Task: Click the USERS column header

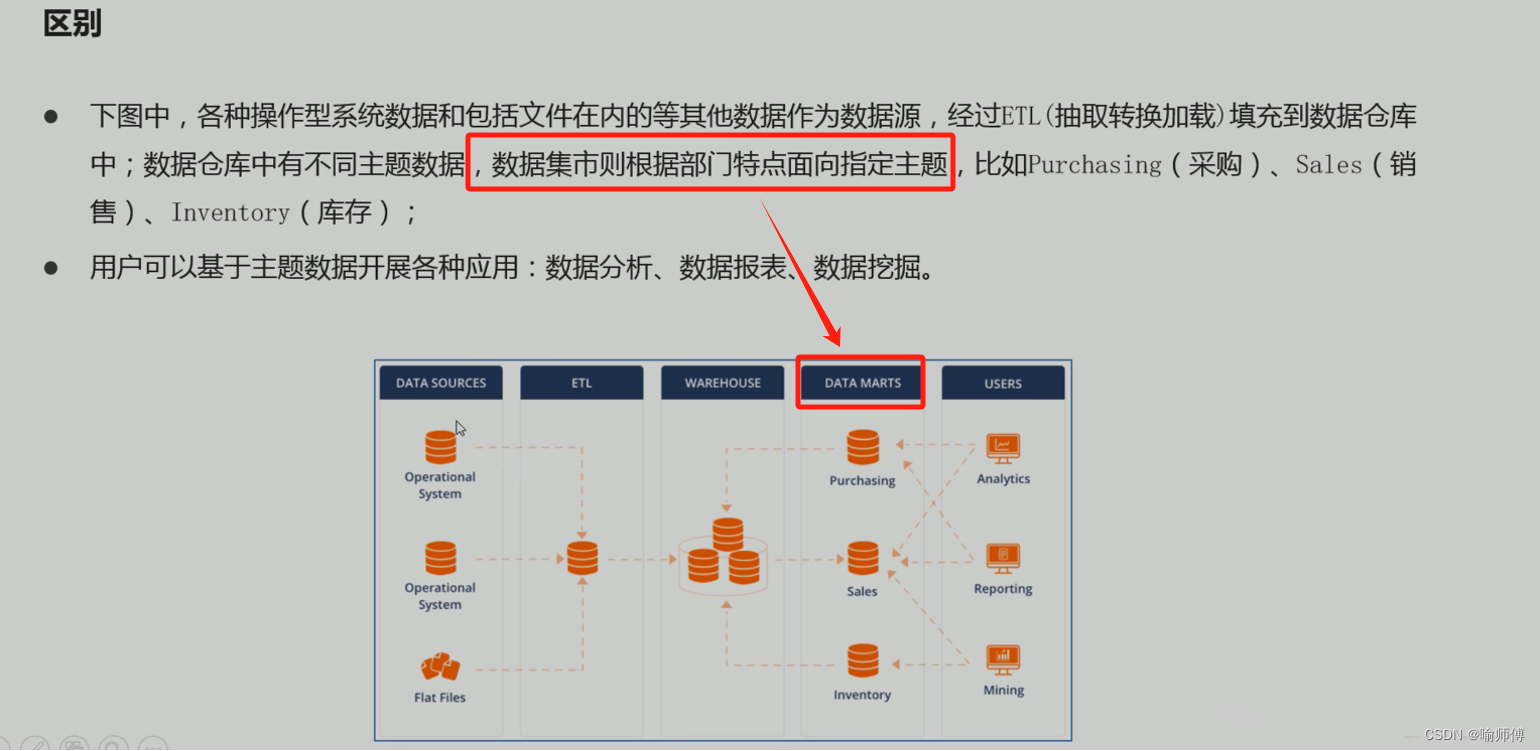Action: pos(1003,383)
